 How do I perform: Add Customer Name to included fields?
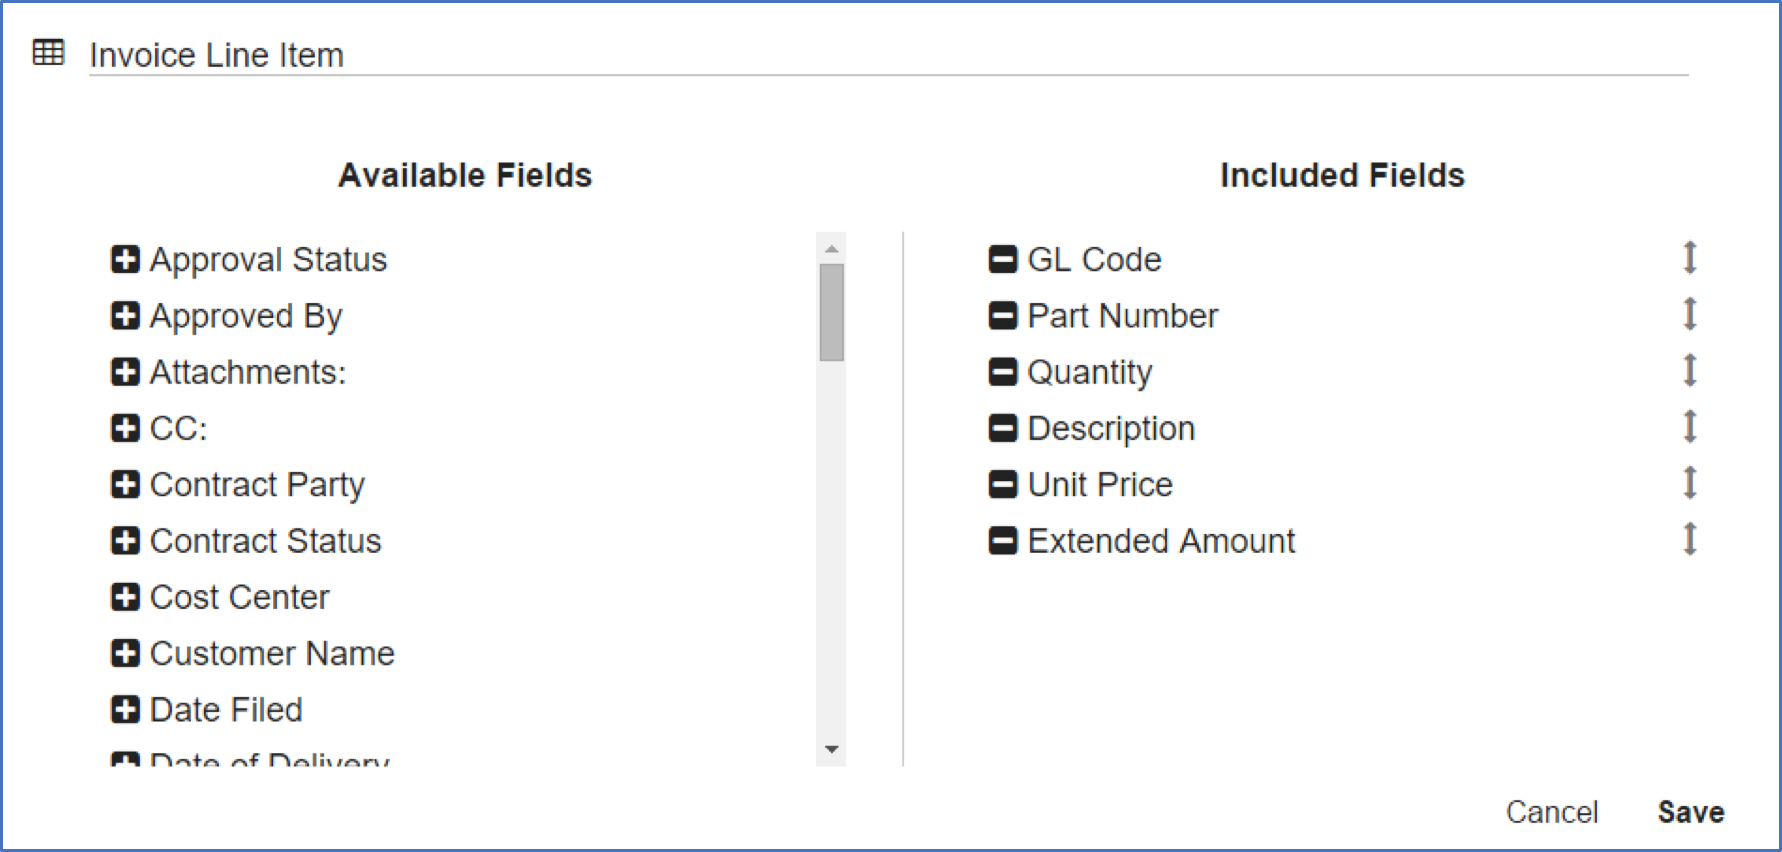coord(125,654)
